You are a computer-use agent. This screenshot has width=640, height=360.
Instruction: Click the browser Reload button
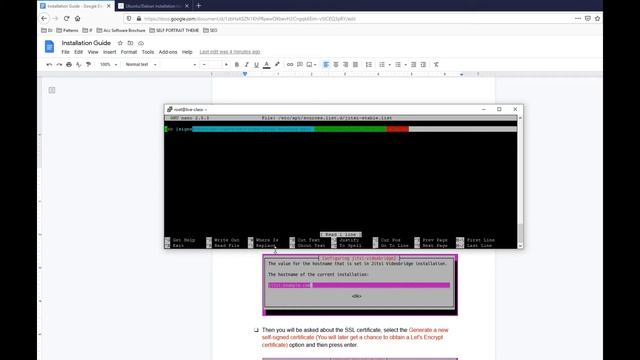click(x=67, y=18)
